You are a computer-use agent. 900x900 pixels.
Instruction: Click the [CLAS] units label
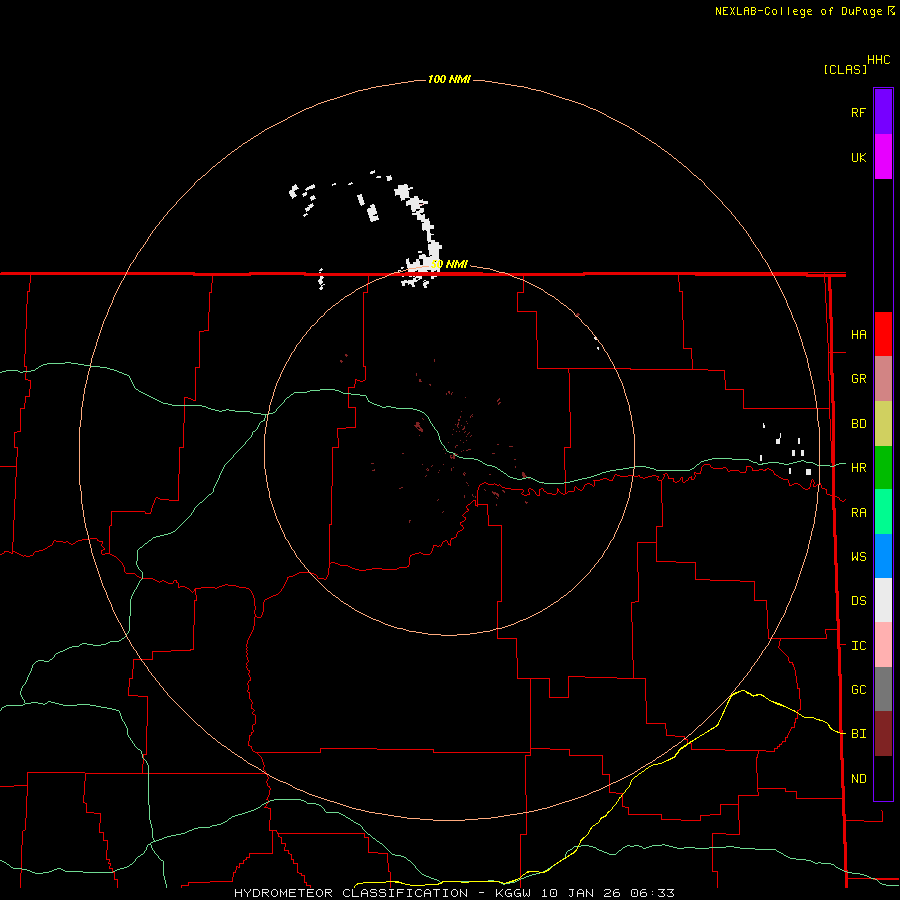point(845,69)
